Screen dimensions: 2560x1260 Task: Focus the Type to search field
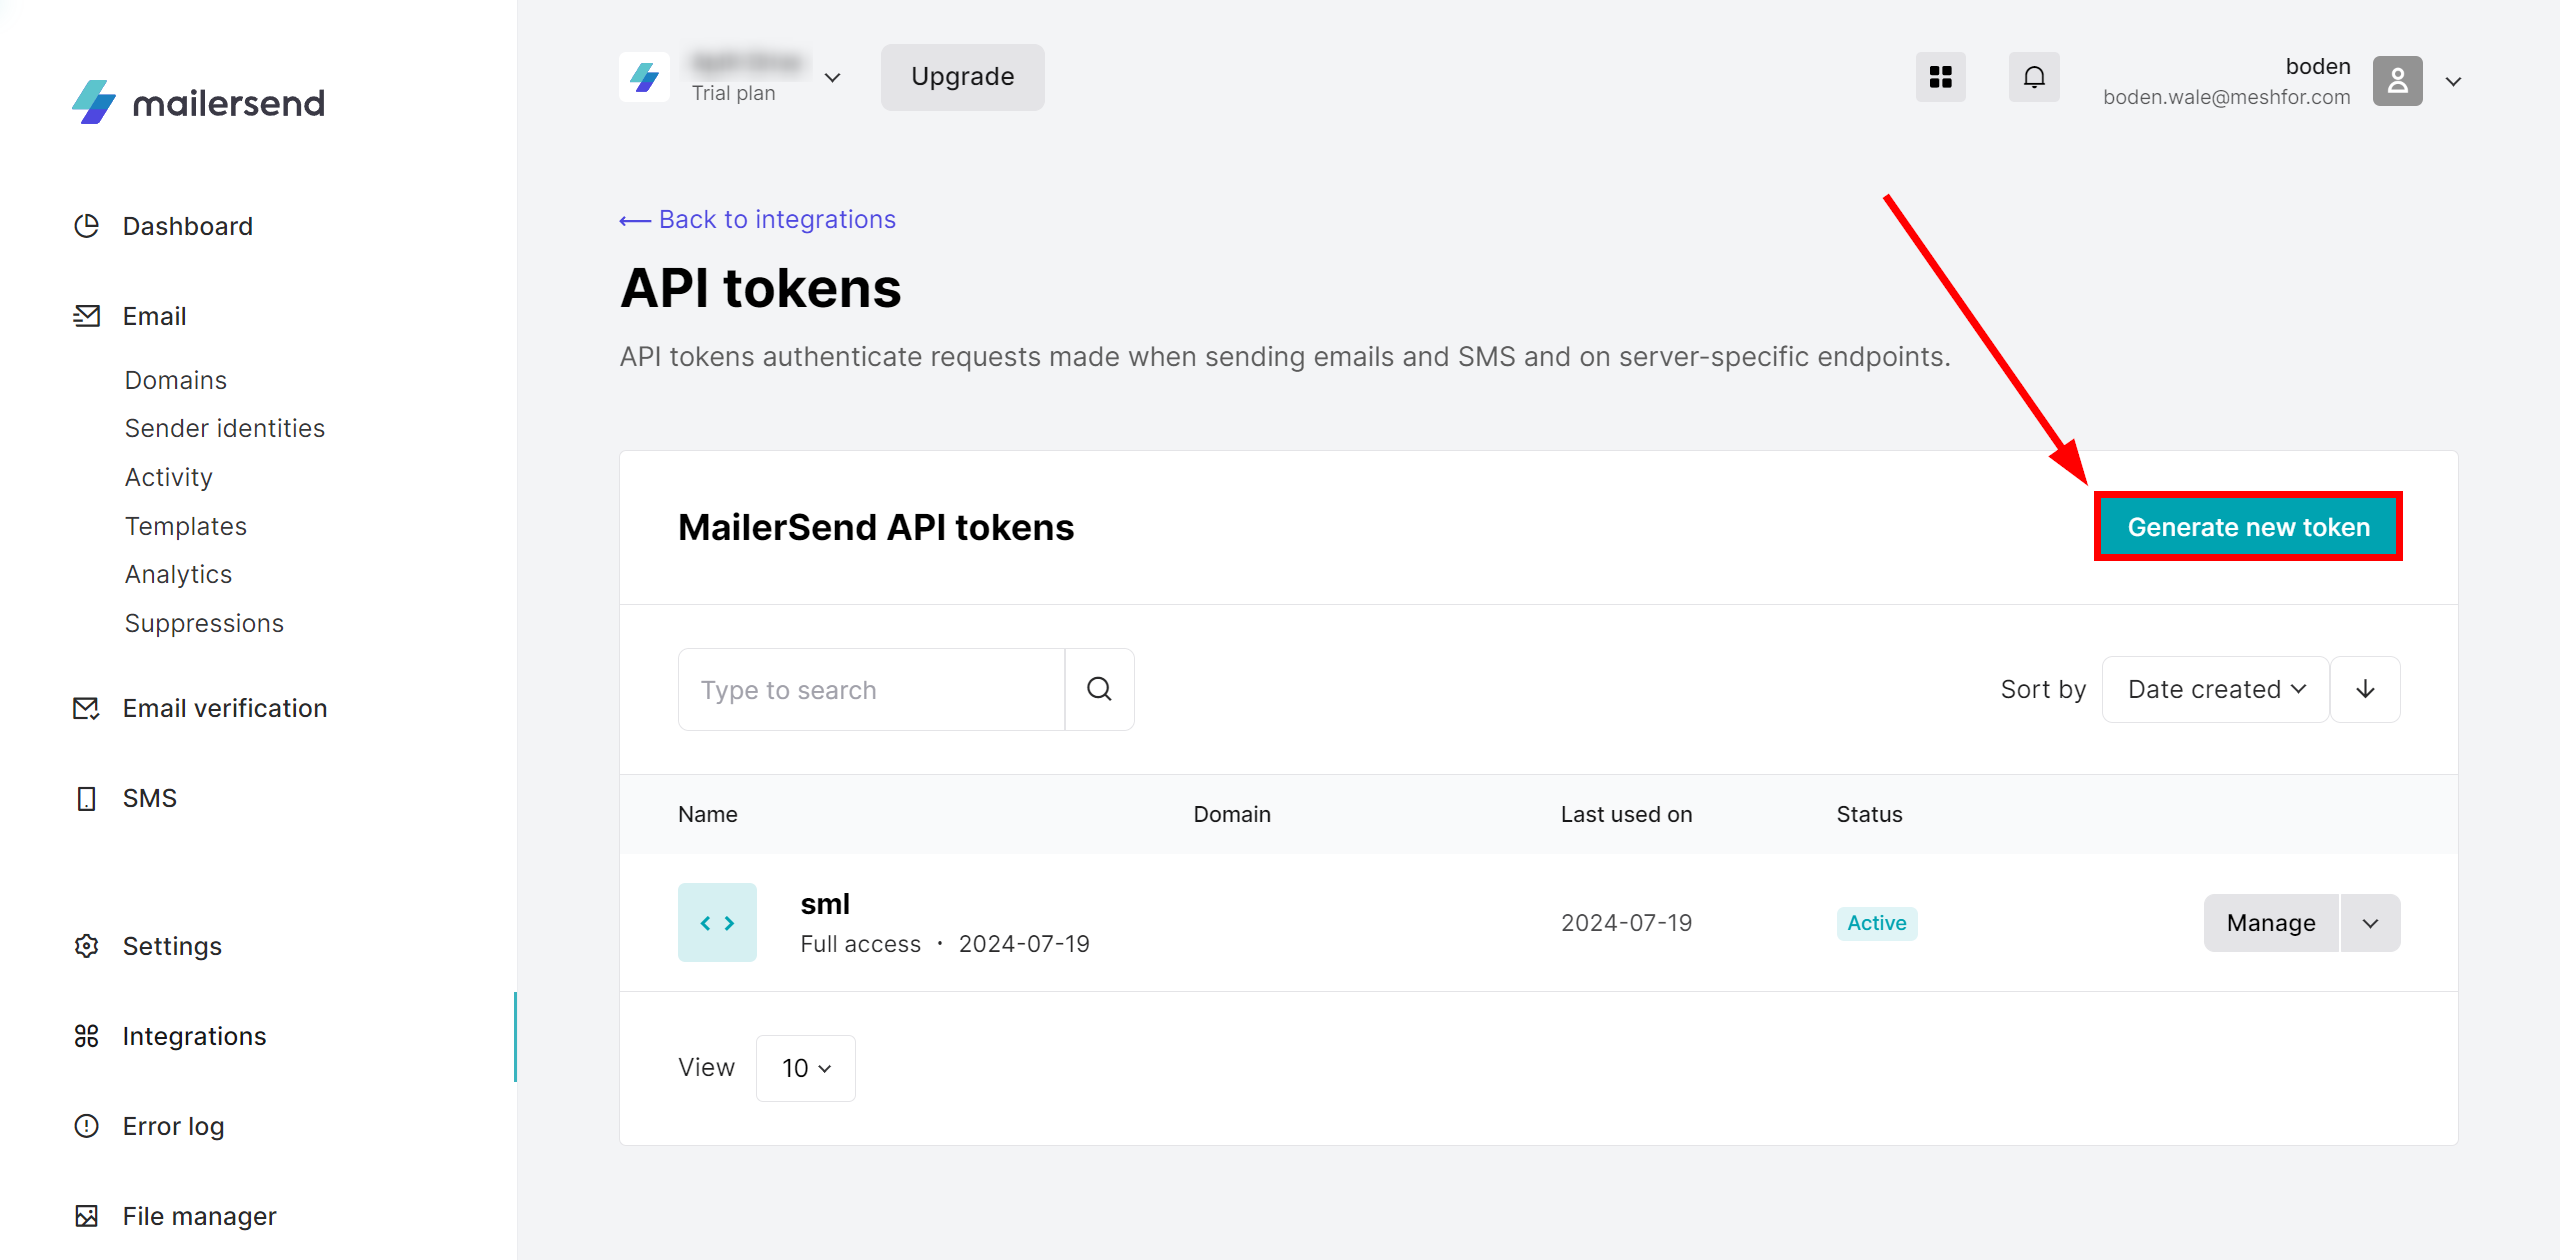(x=871, y=690)
